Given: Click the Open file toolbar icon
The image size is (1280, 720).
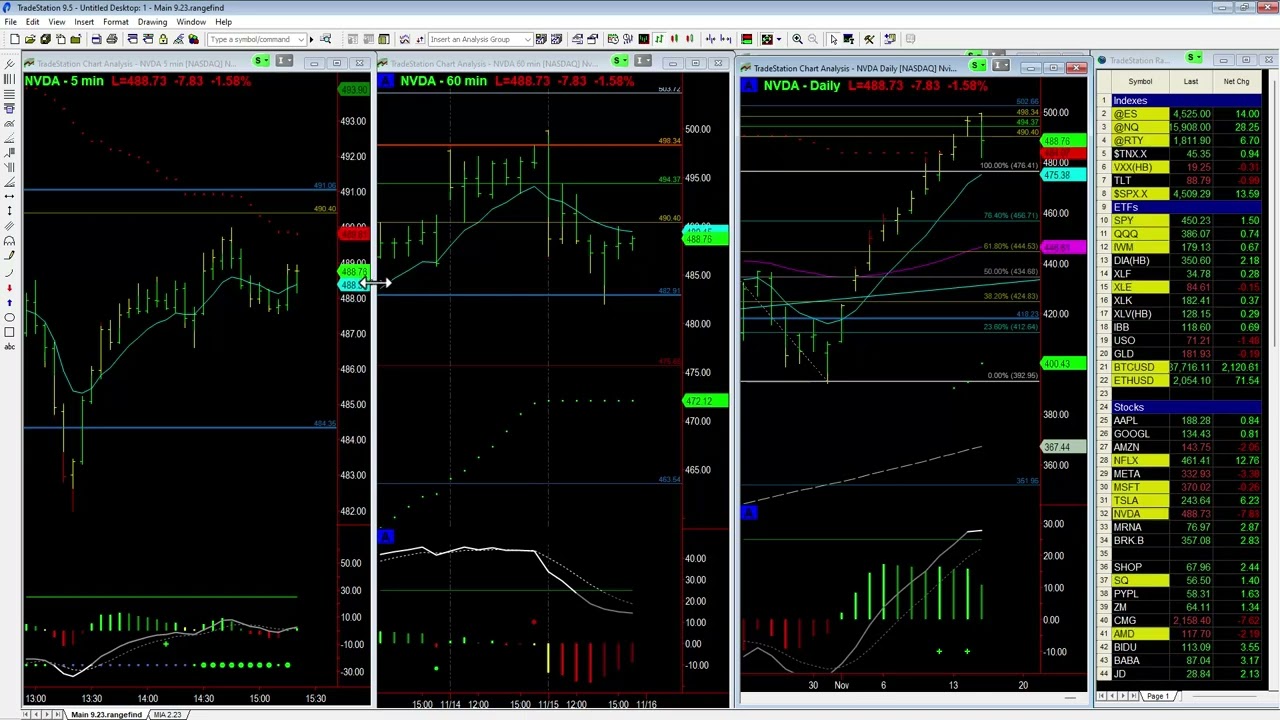Looking at the screenshot, I should [30, 39].
